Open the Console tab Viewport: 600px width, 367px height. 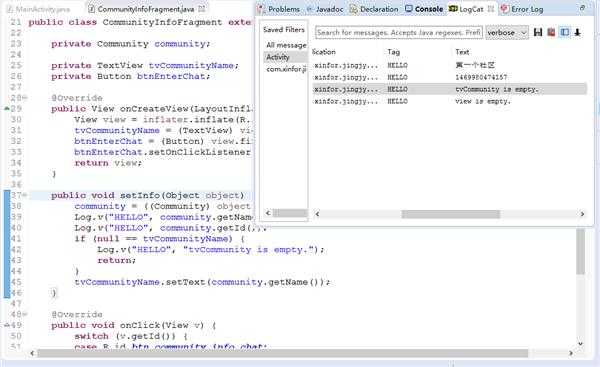(429, 9)
